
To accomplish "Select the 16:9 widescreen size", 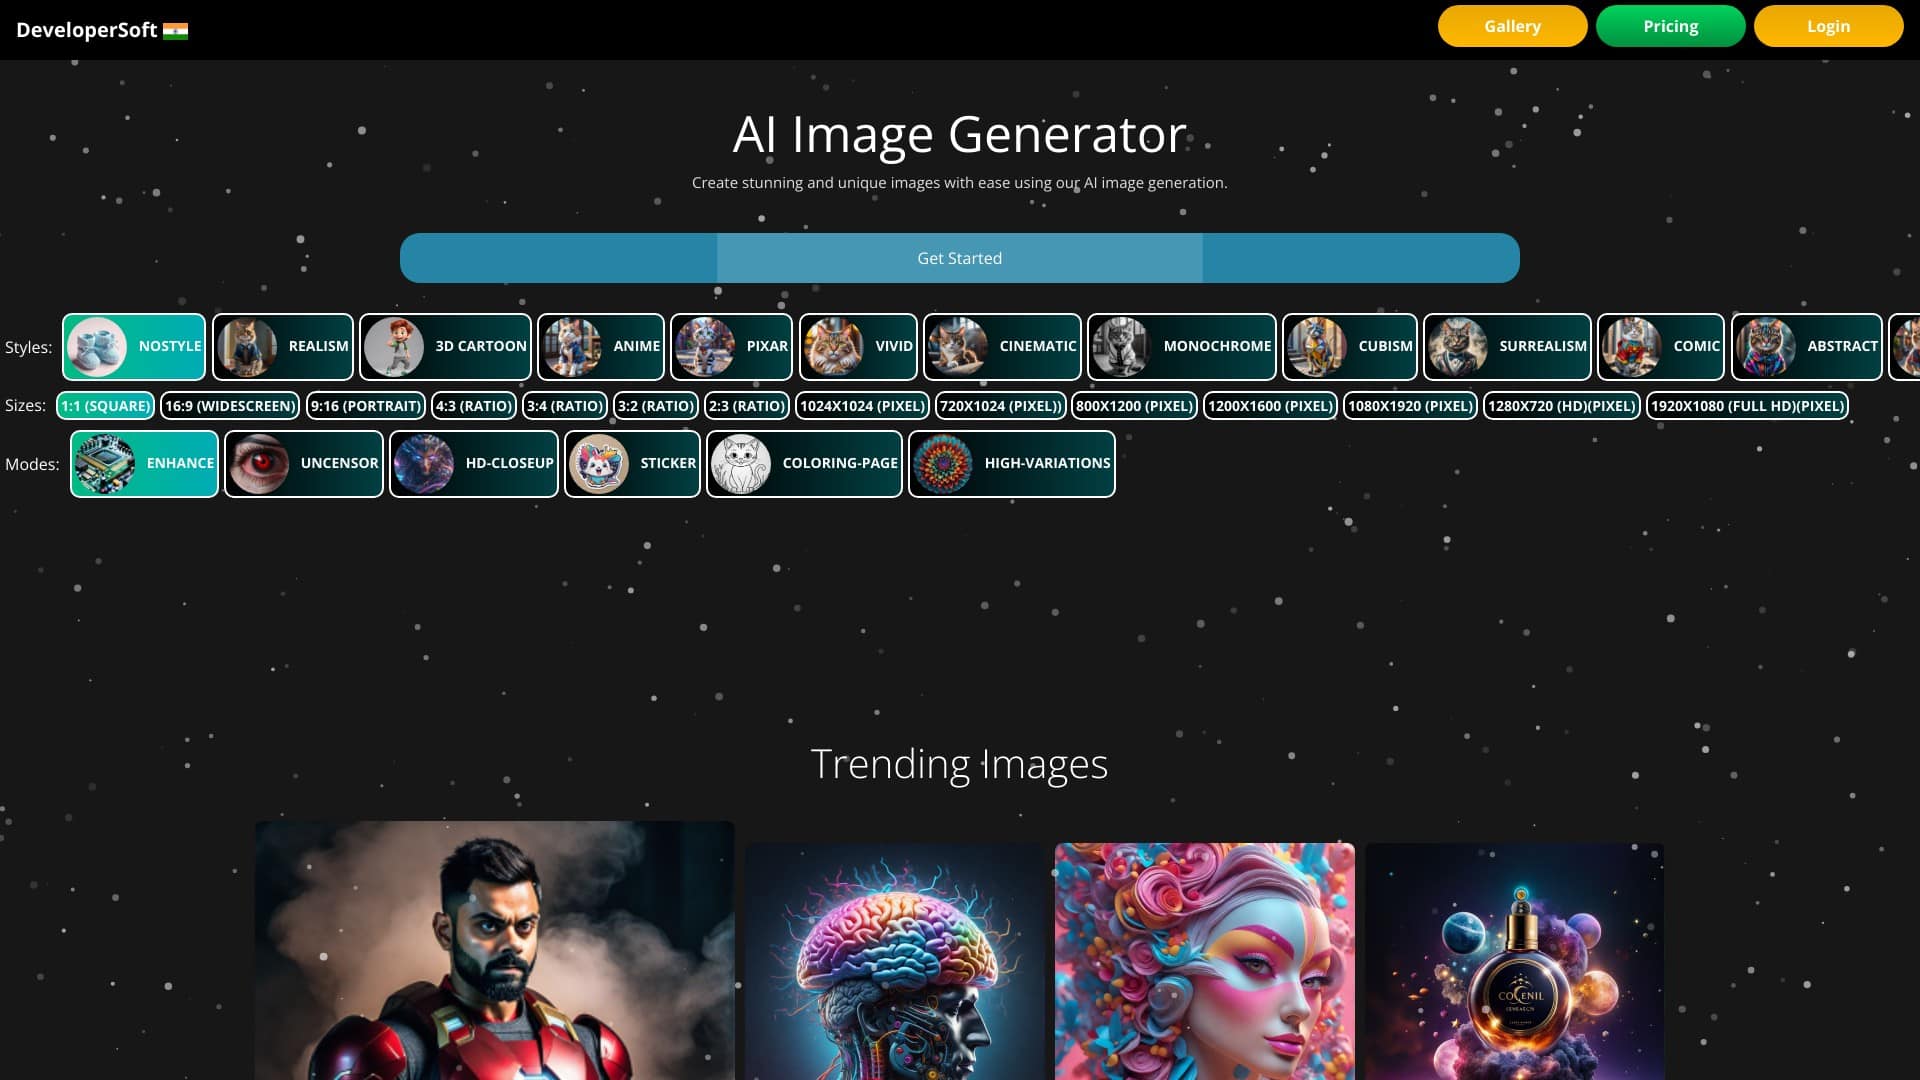I will (230, 406).
